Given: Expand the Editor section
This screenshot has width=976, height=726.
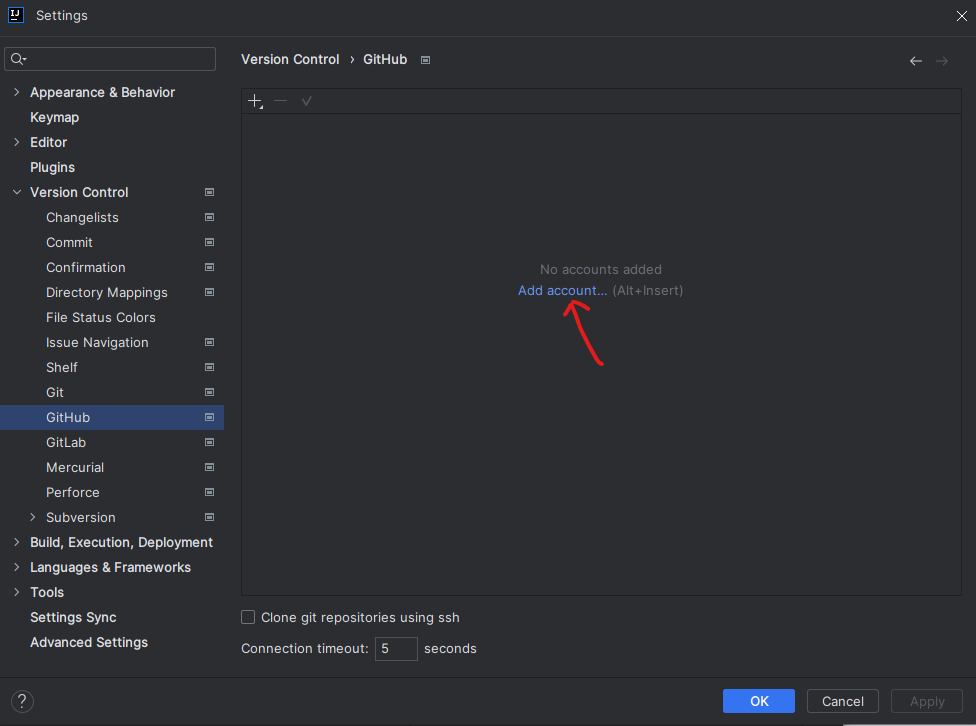Looking at the screenshot, I should tap(17, 142).
